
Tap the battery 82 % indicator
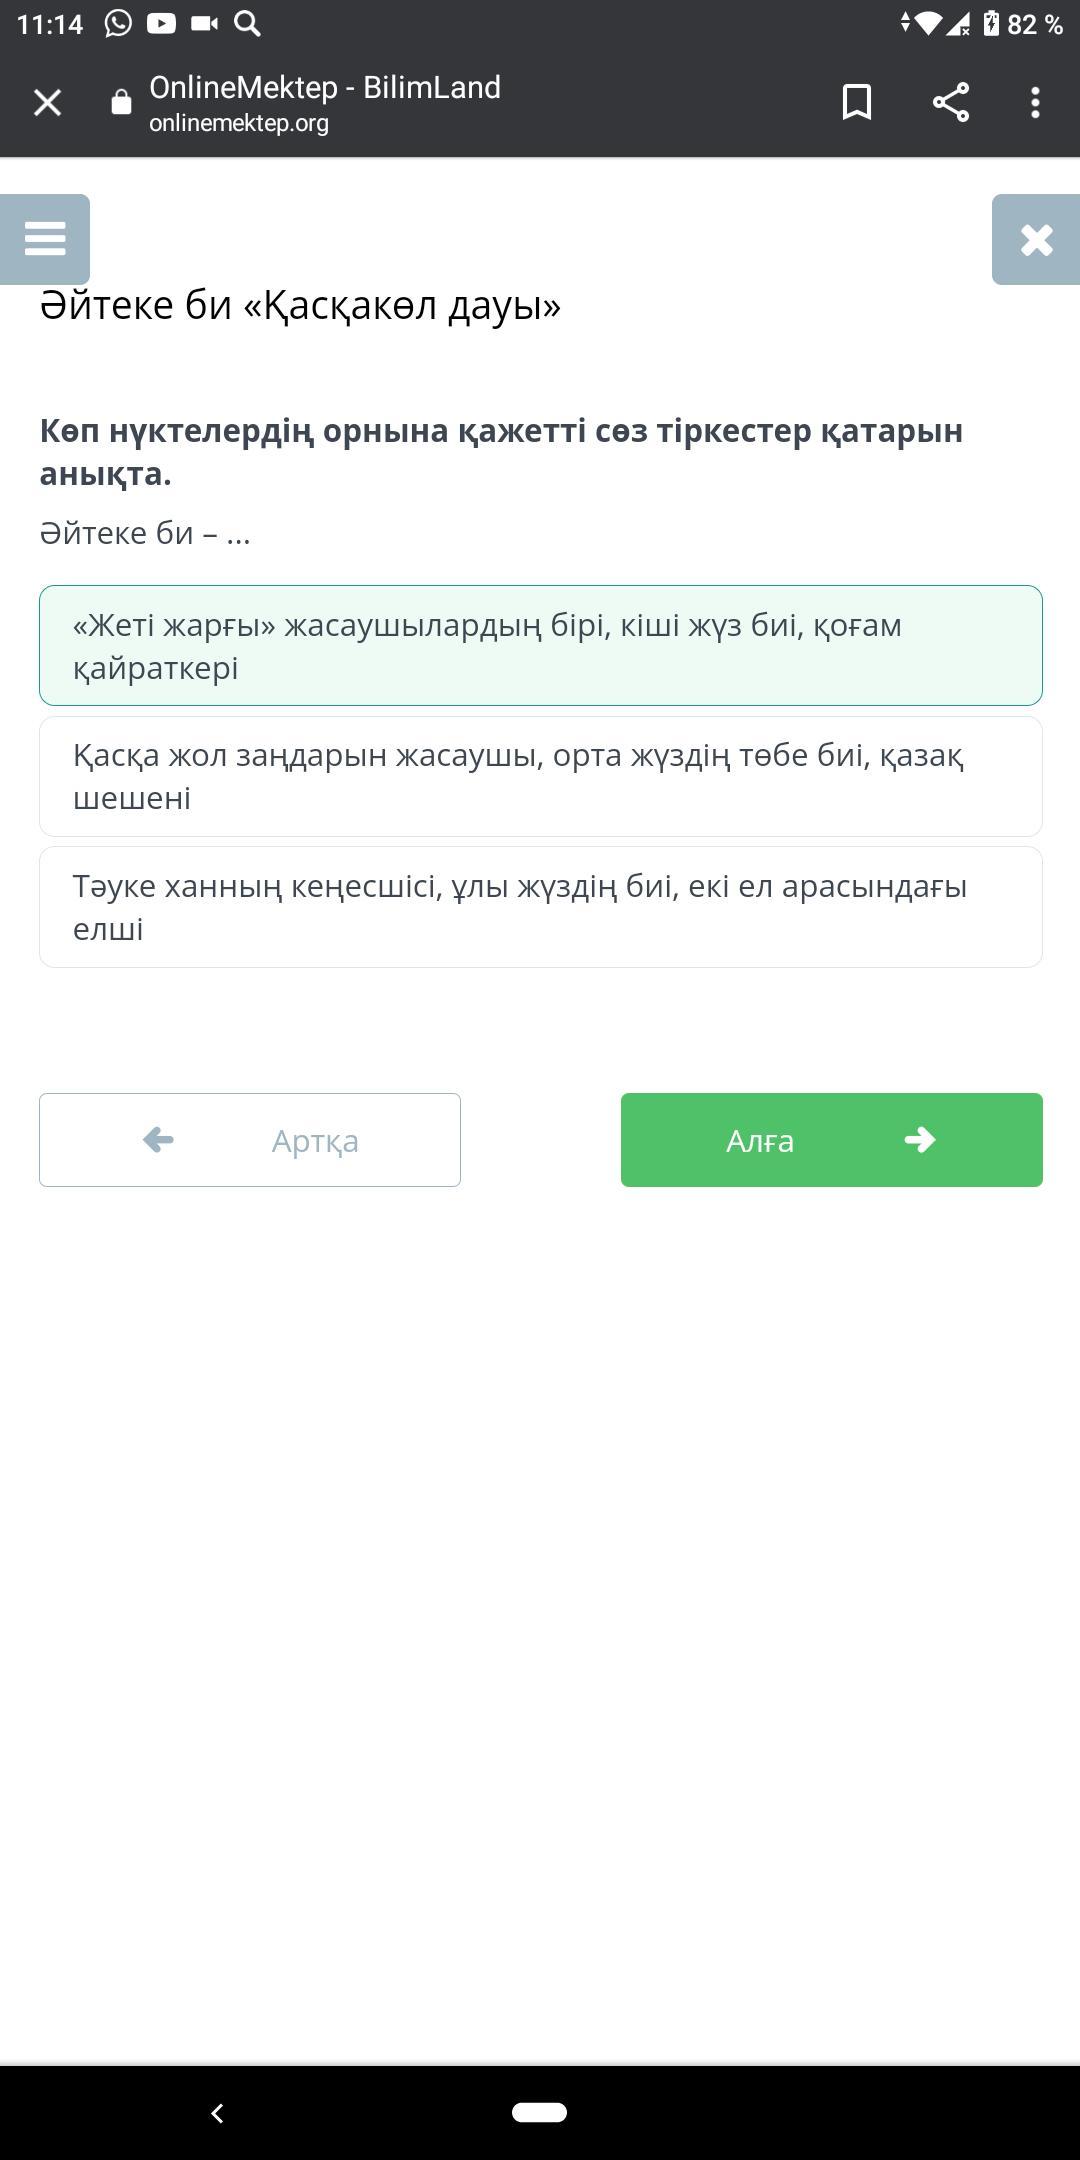click(1023, 24)
